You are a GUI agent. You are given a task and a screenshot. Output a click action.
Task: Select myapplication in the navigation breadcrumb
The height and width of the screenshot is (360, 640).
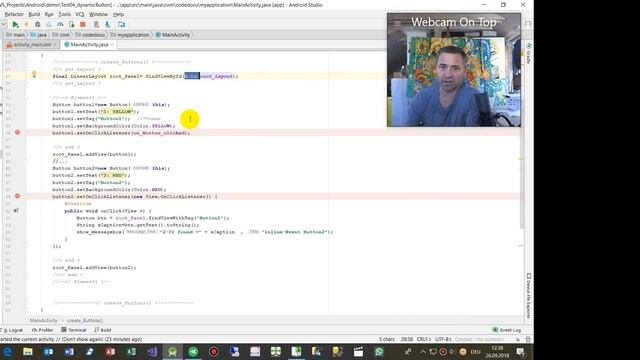click(130, 35)
